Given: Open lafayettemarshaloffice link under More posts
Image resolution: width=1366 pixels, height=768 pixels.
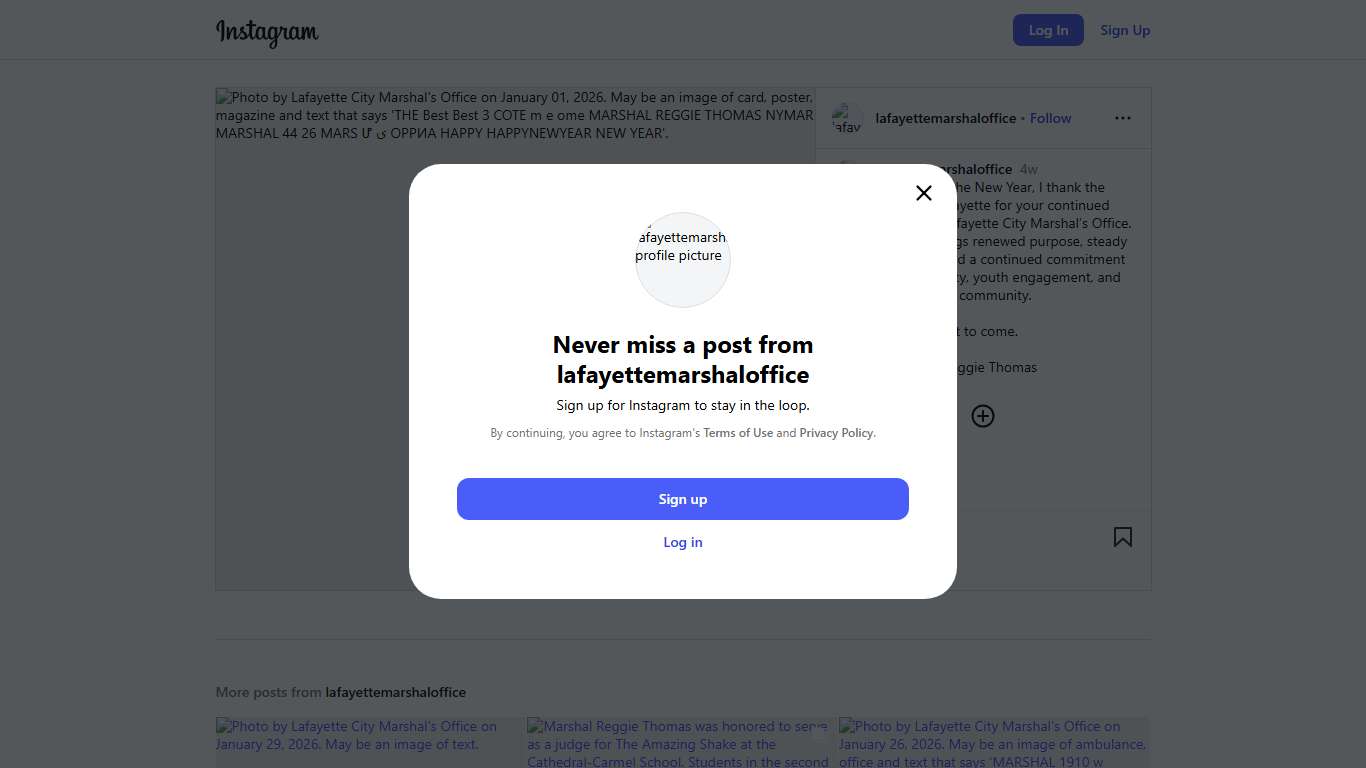Looking at the screenshot, I should pyautogui.click(x=395, y=692).
